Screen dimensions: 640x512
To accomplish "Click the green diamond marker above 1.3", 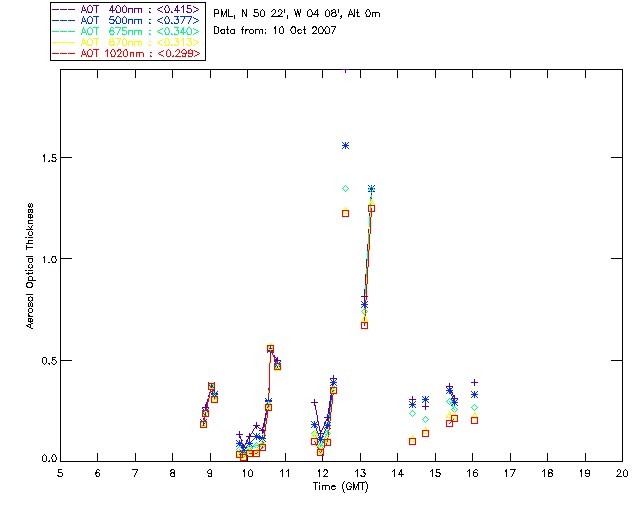I will coord(345,189).
